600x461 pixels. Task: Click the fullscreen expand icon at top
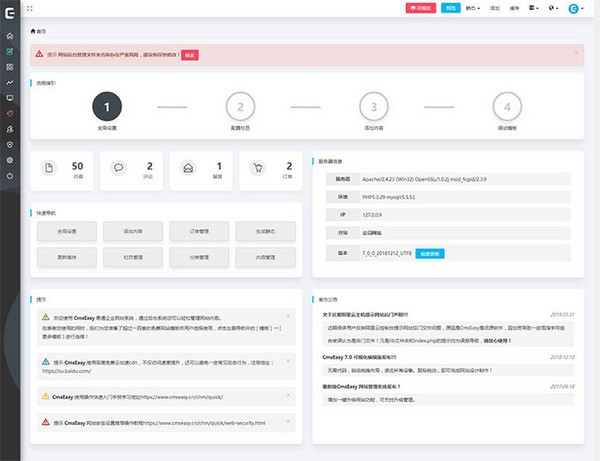(x=43, y=9)
